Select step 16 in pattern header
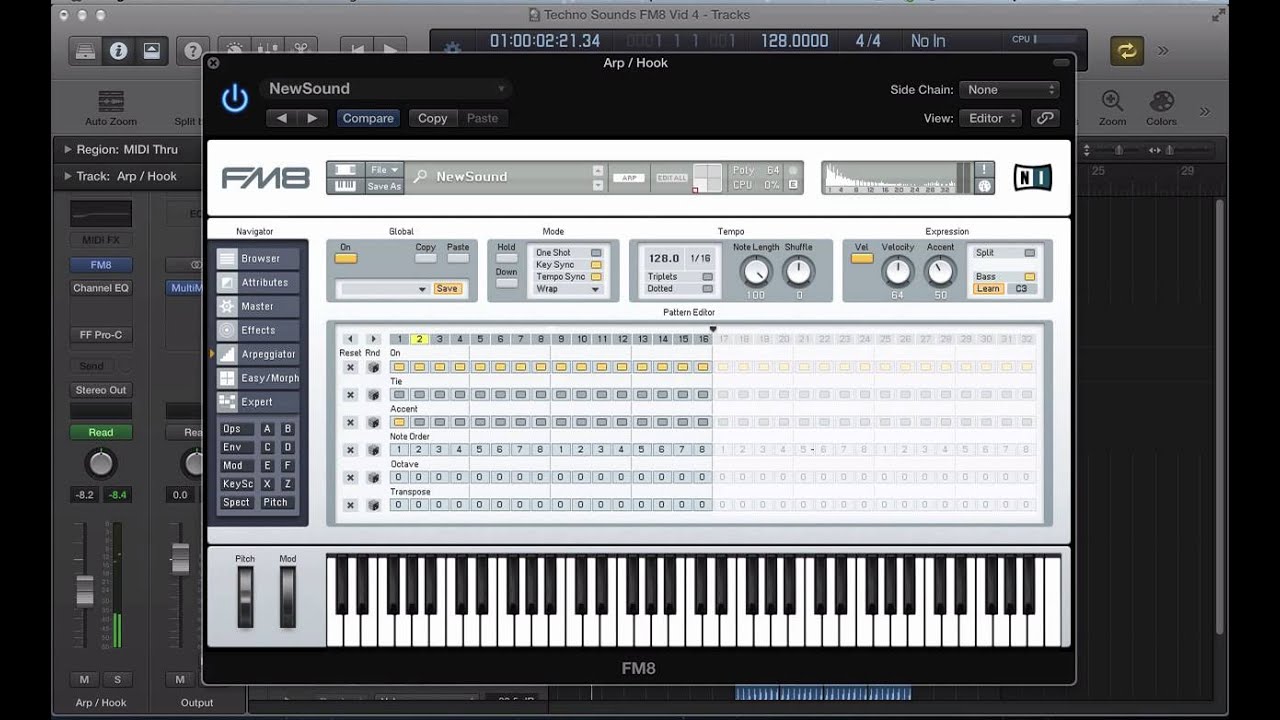The image size is (1280, 720). [x=703, y=339]
